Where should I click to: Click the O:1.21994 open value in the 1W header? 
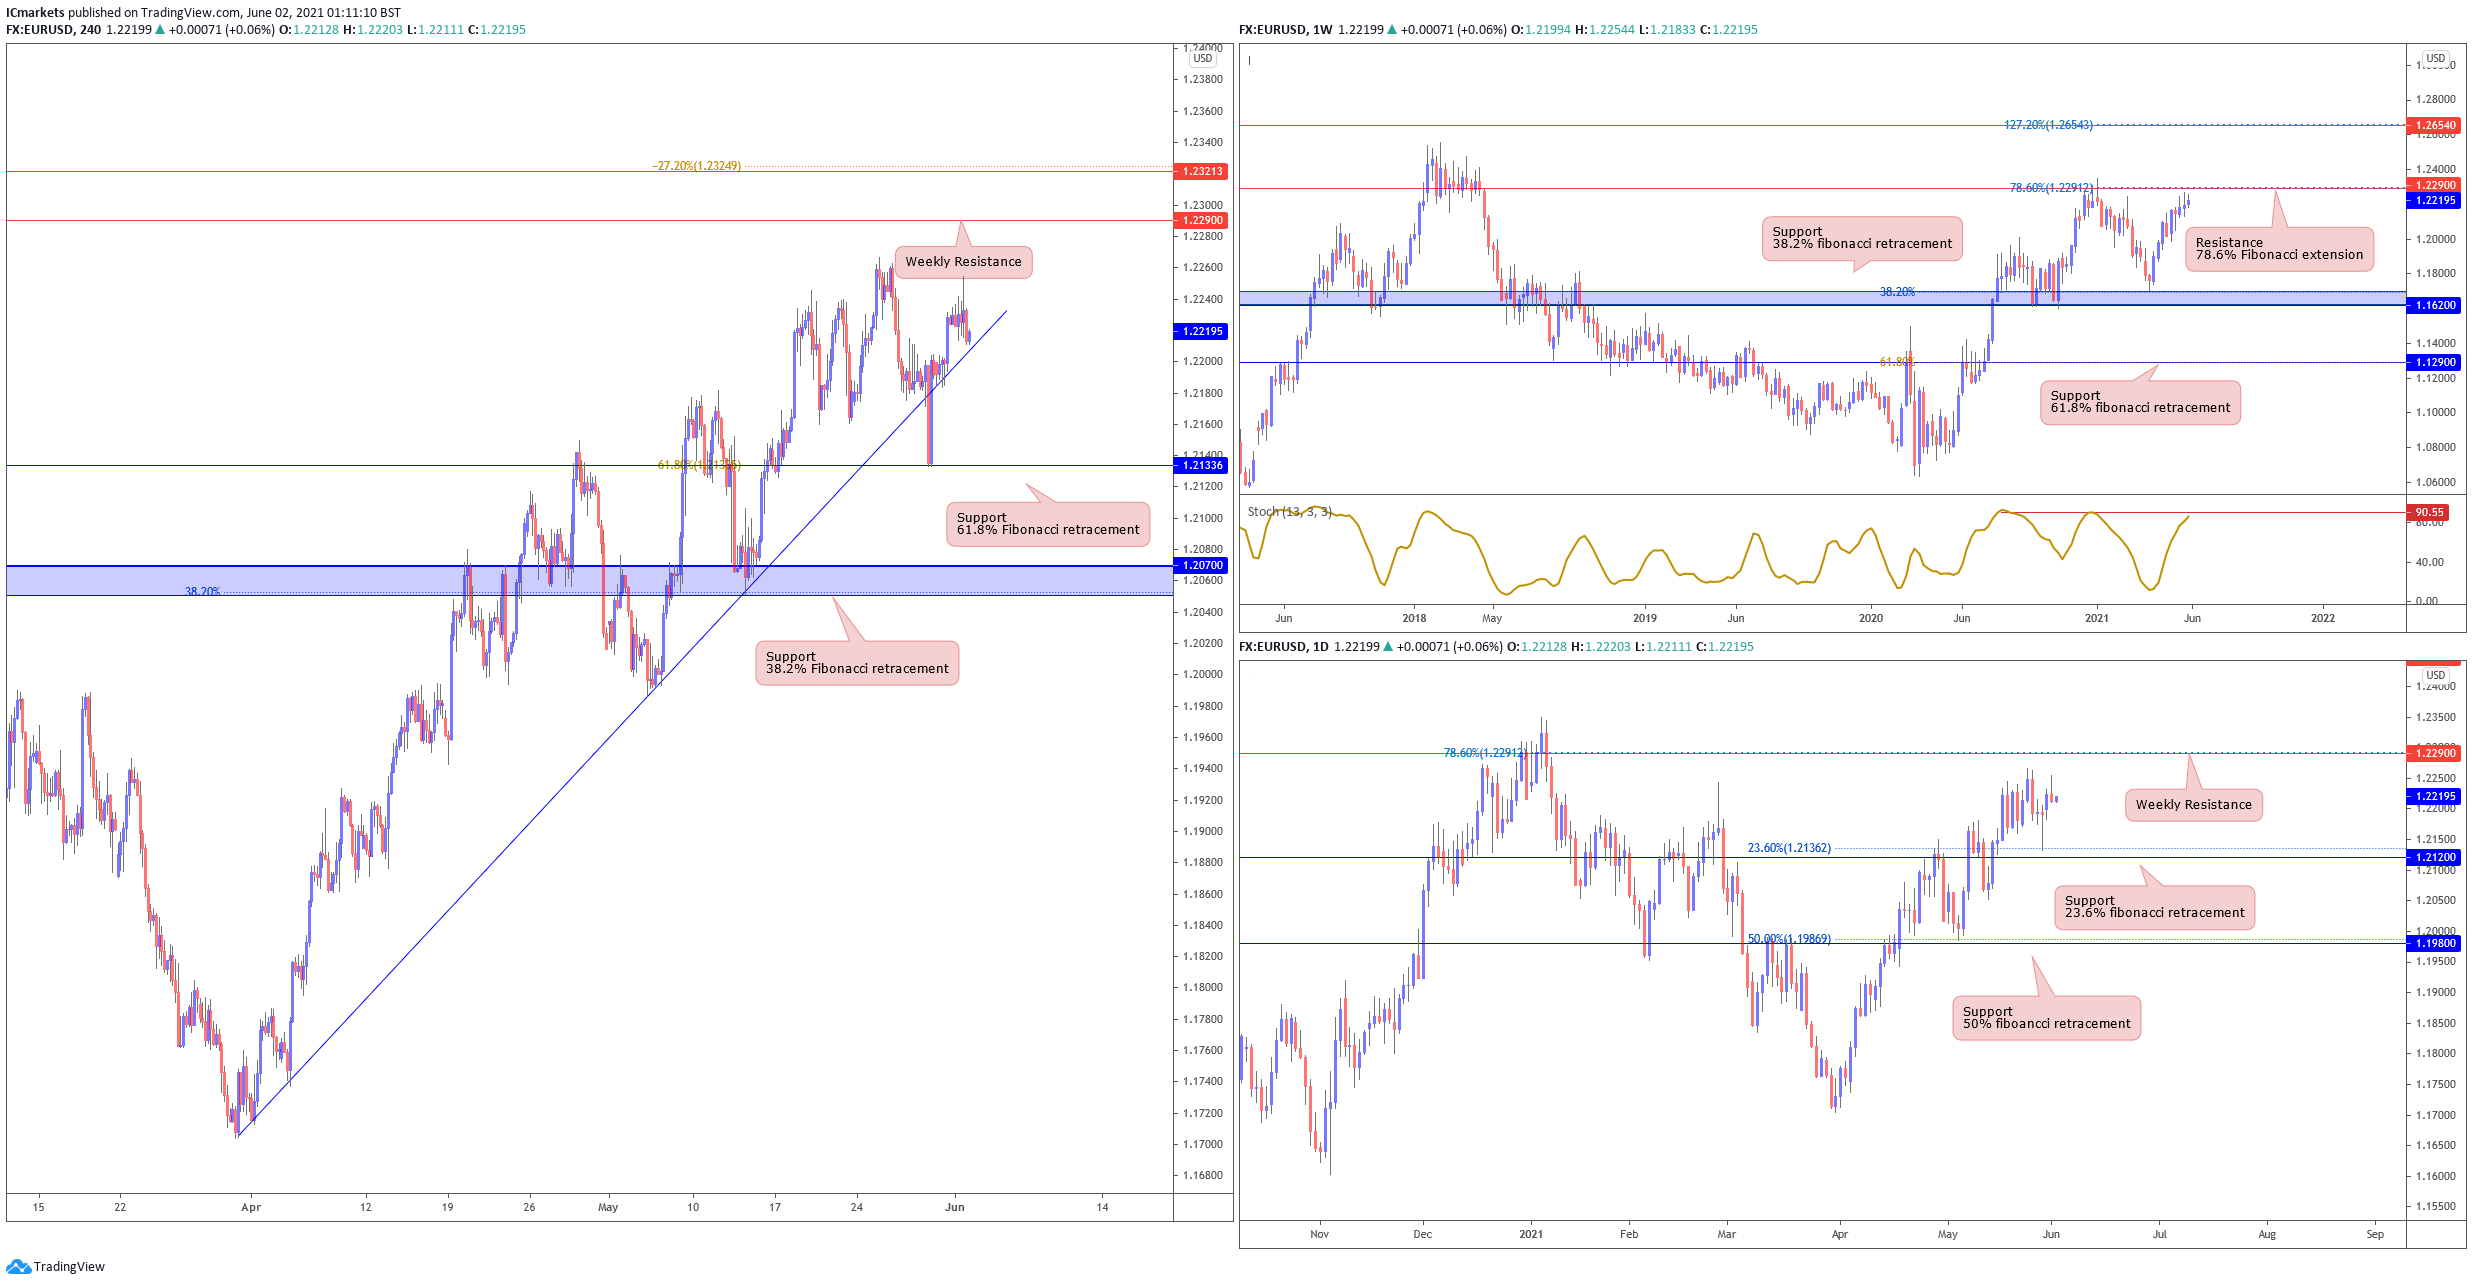[1541, 30]
